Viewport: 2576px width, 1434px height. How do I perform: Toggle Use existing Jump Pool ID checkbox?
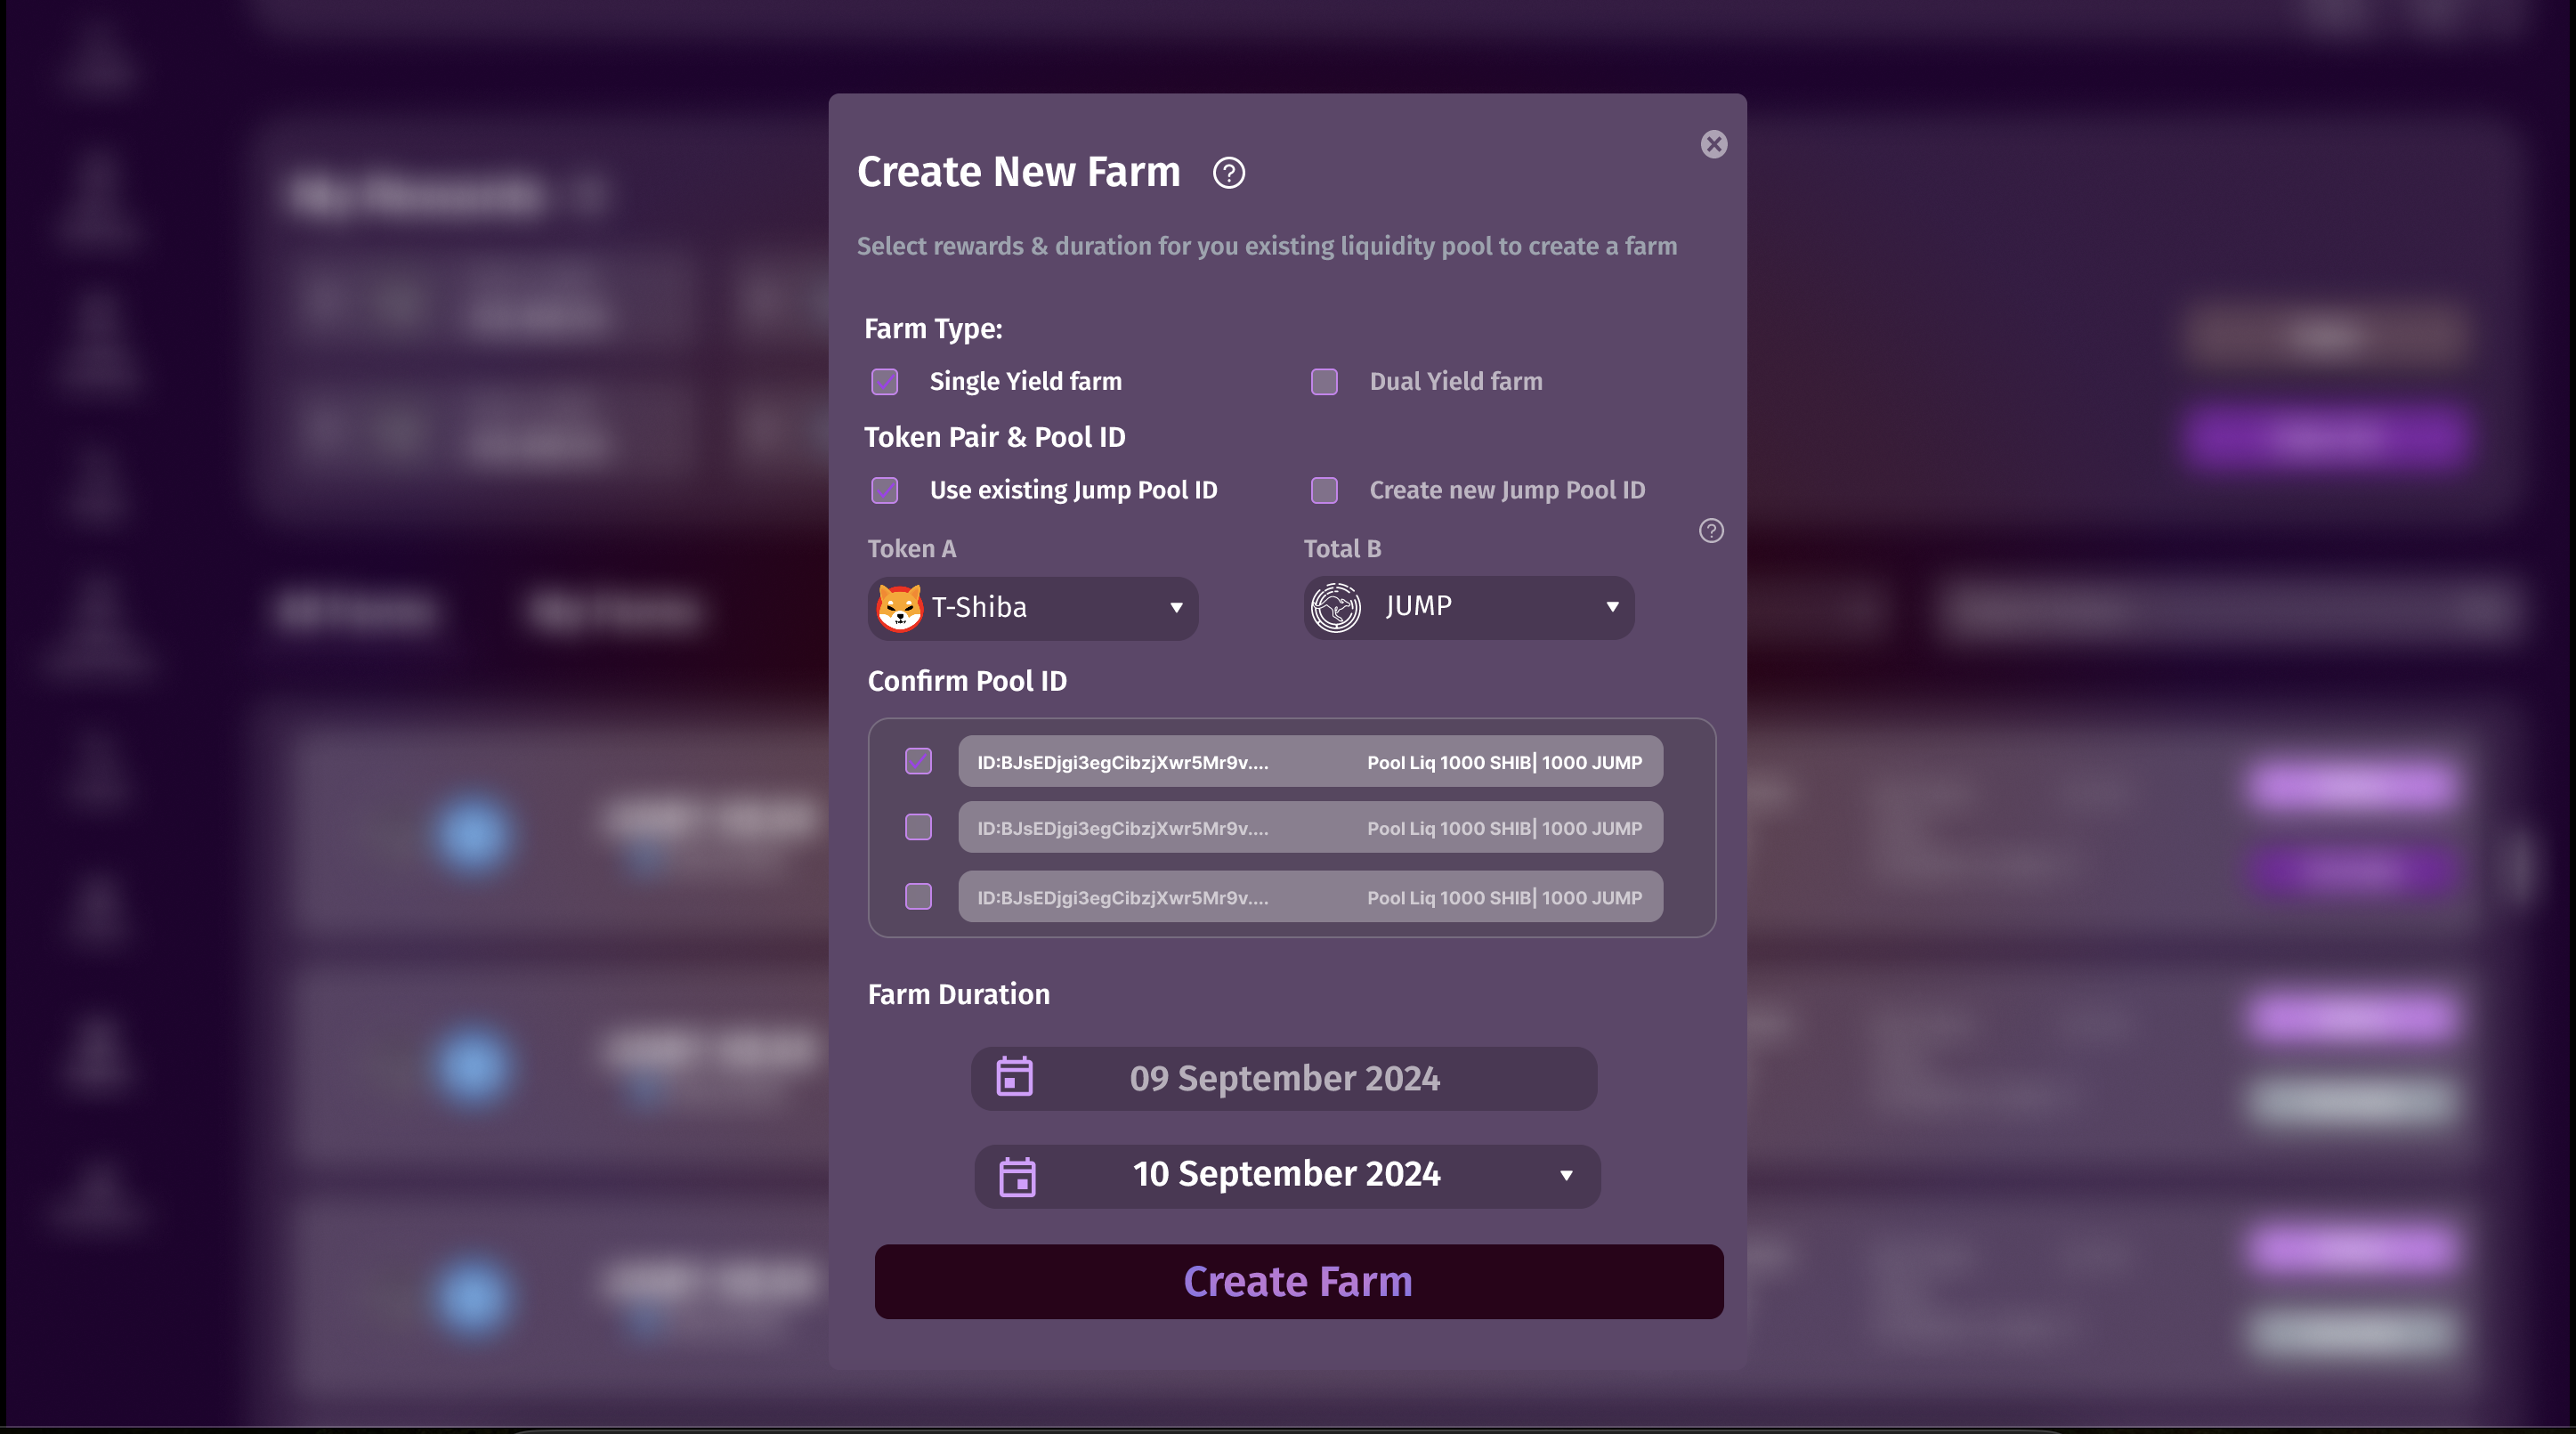coord(884,490)
